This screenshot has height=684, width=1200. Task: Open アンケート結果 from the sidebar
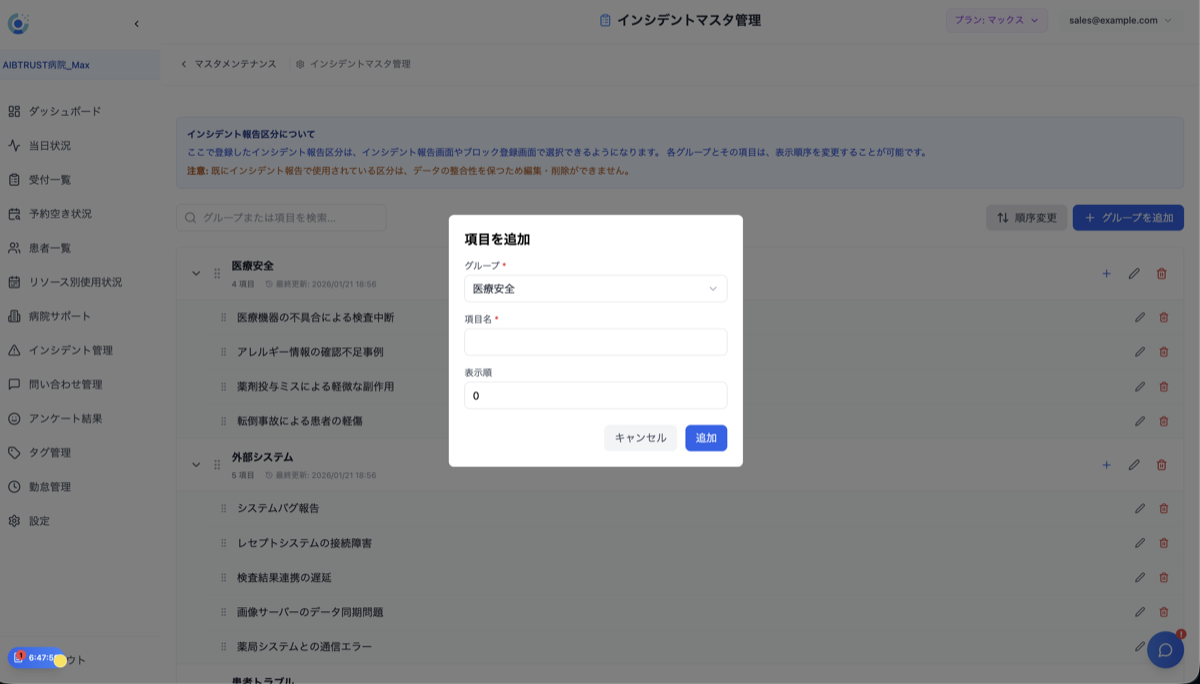click(x=66, y=419)
